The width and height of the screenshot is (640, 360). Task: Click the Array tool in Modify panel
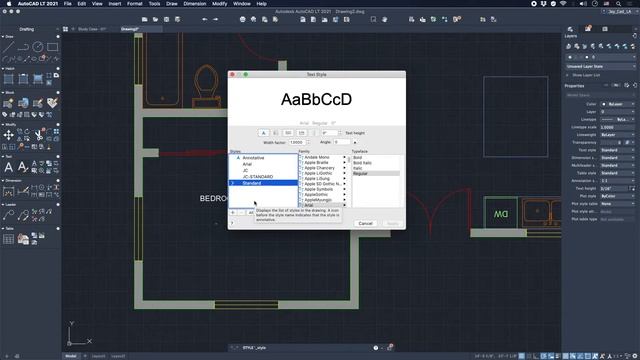(56, 131)
